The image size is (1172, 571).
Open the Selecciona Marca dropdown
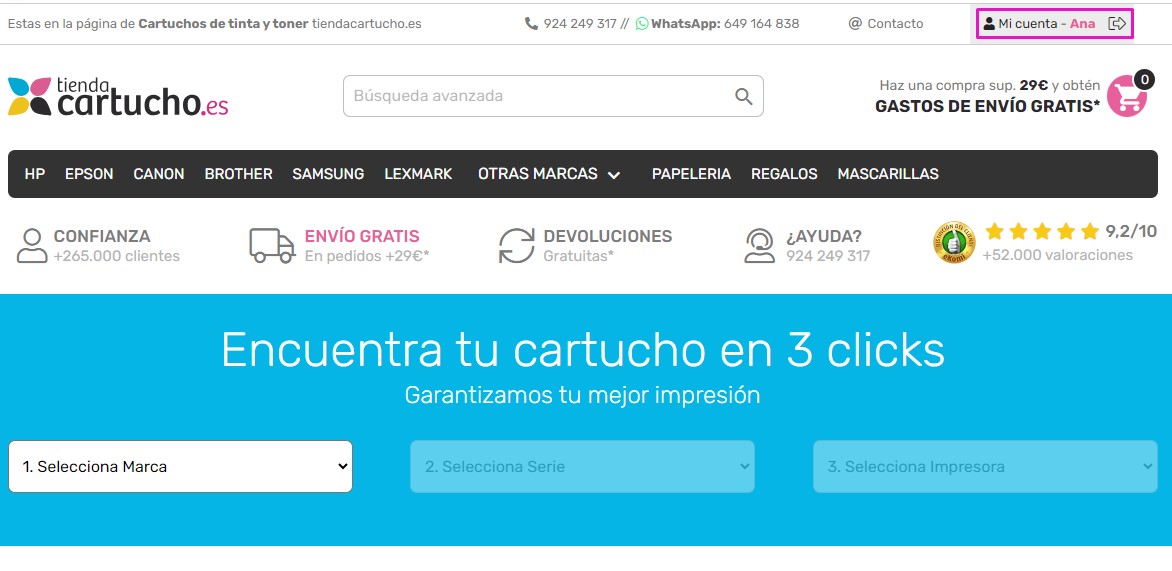coord(180,466)
